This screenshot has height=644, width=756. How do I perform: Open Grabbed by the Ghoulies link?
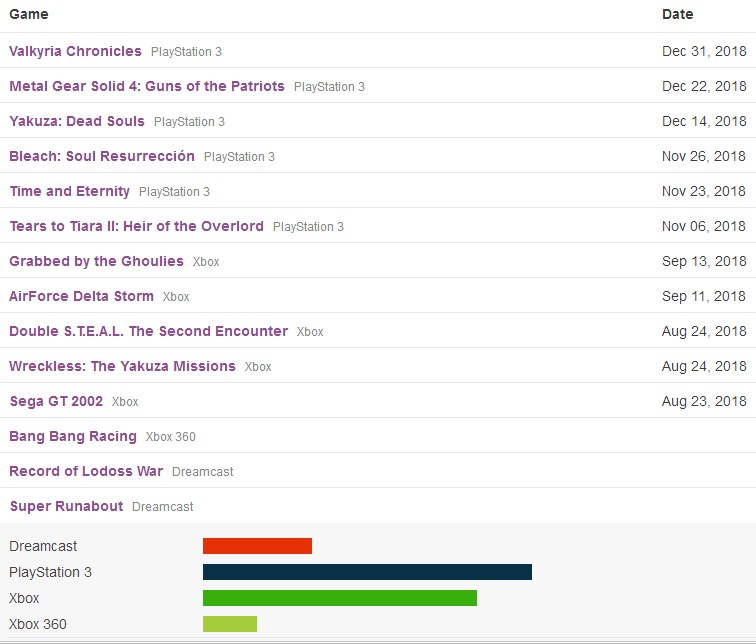(x=96, y=261)
